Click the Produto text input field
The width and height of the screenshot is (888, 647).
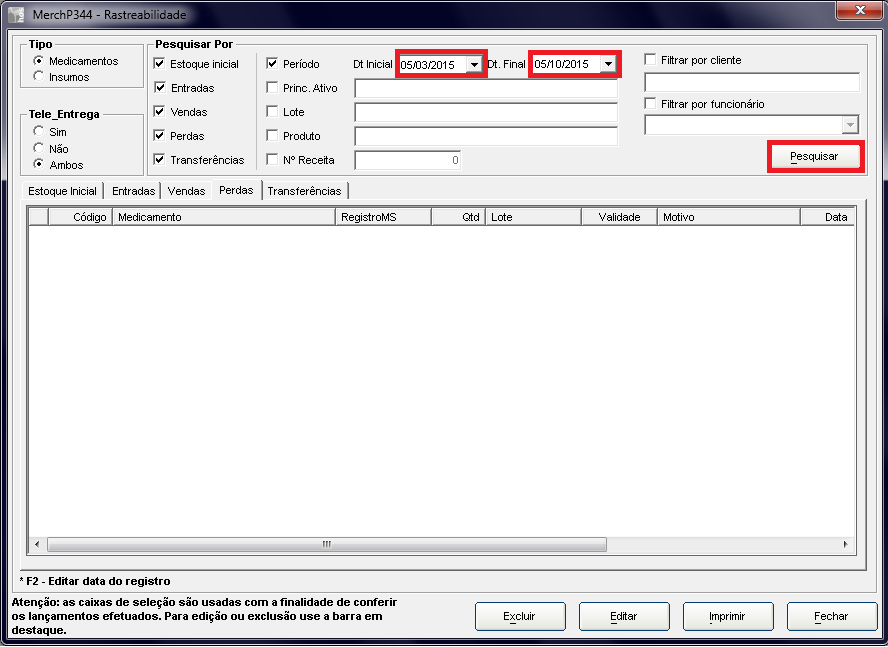(x=486, y=136)
